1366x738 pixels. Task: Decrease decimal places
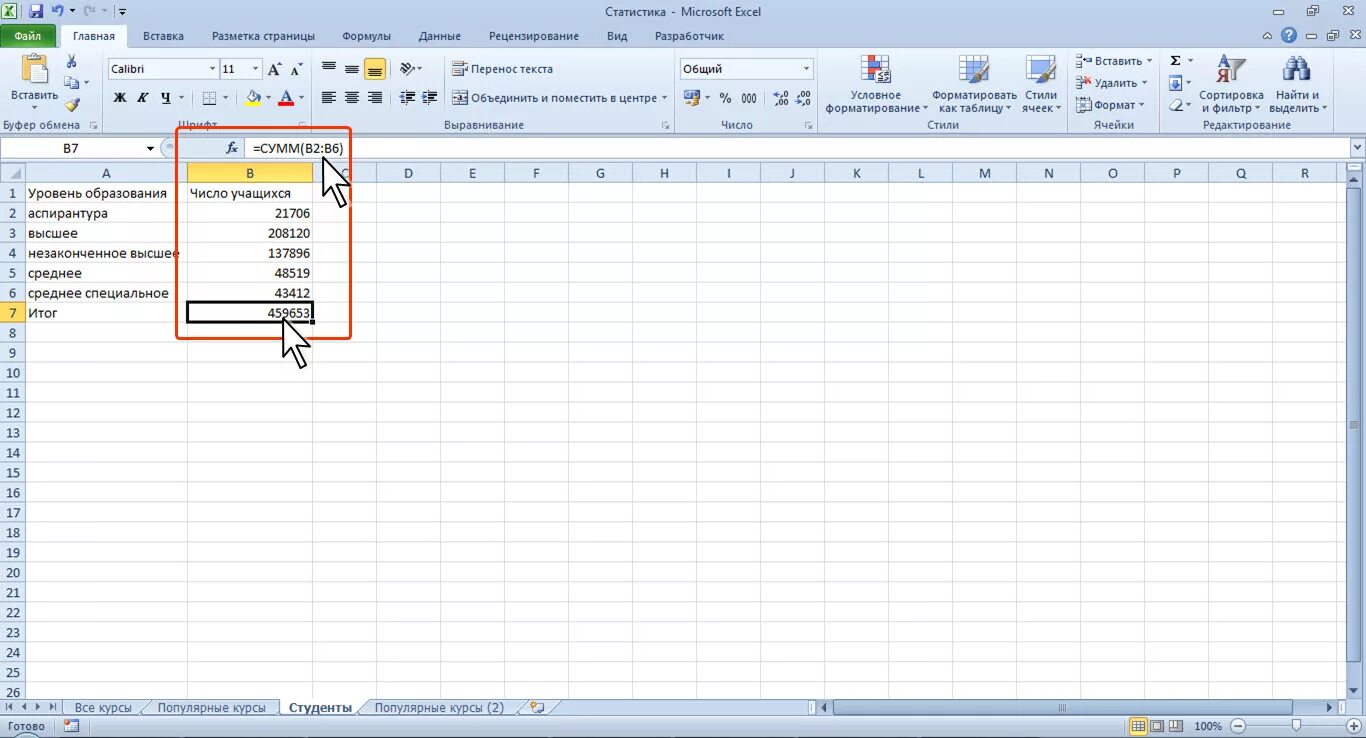pyautogui.click(x=803, y=98)
